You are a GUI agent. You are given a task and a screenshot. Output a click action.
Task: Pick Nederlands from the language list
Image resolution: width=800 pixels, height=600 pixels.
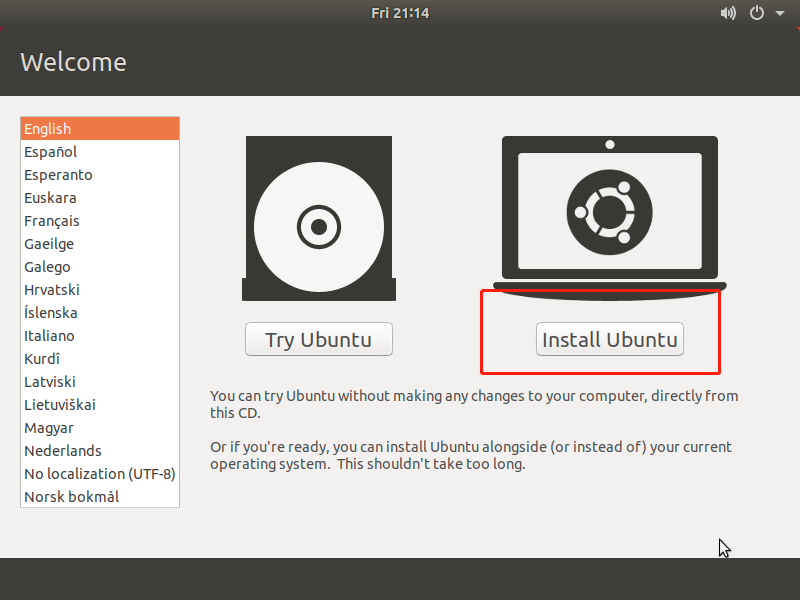100,451
